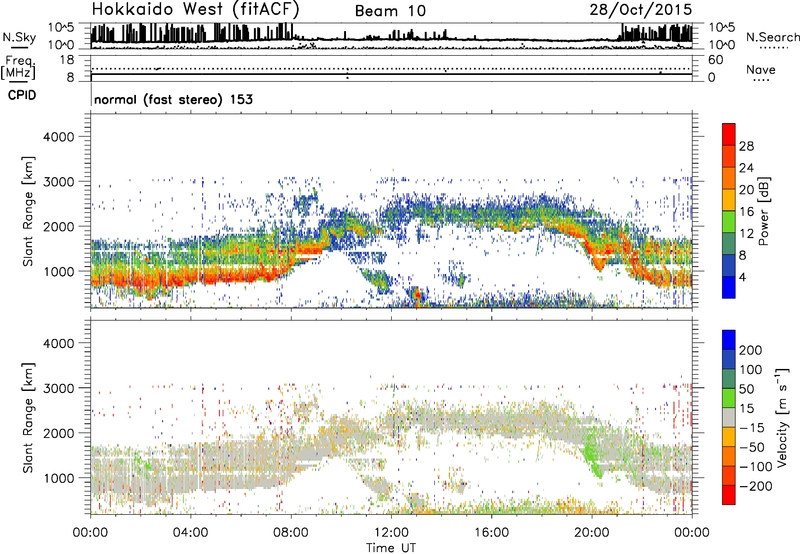Click the "16:00" time tick label
The image size is (800, 554).
491,533
